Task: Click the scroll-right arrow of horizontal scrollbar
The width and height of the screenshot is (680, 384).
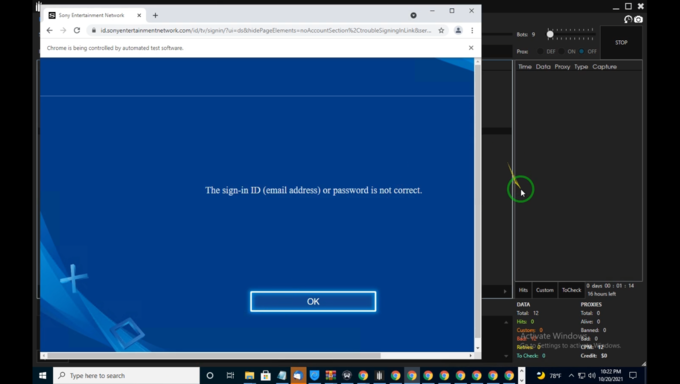Action: tap(471, 356)
